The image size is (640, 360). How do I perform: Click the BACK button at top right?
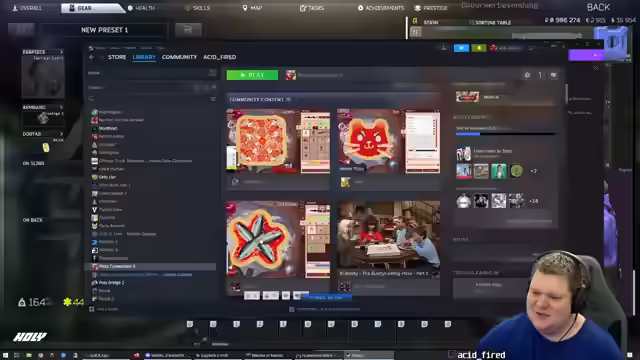[598, 7]
